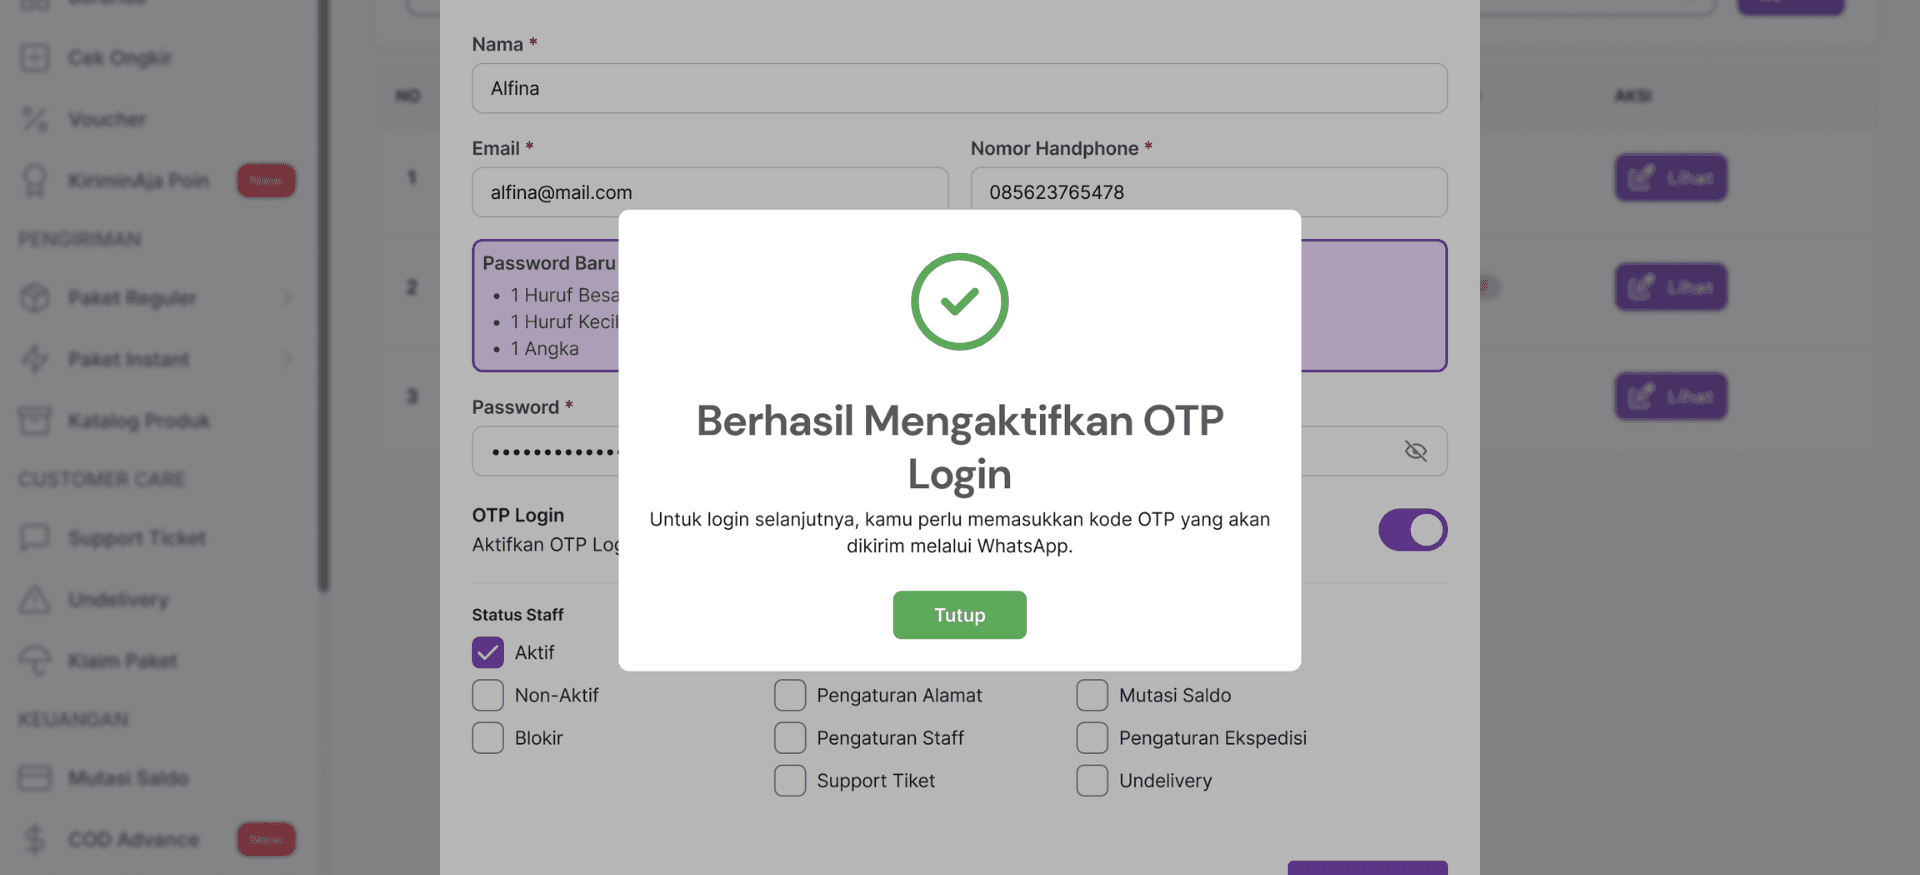
Task: Click the Lihat button for row 1
Action: click(1670, 178)
